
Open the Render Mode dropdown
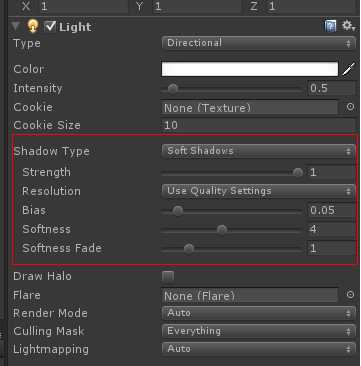point(259,313)
